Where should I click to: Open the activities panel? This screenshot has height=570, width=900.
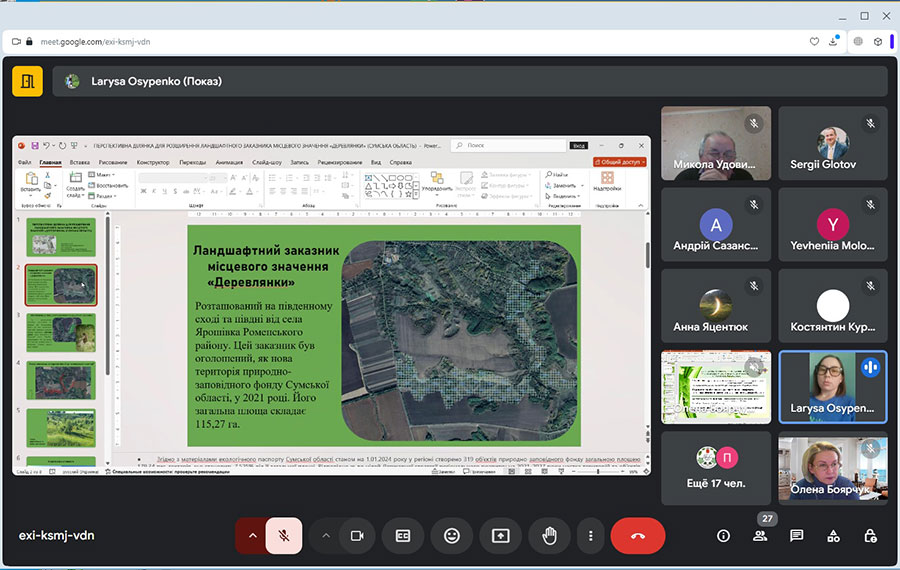click(x=833, y=535)
